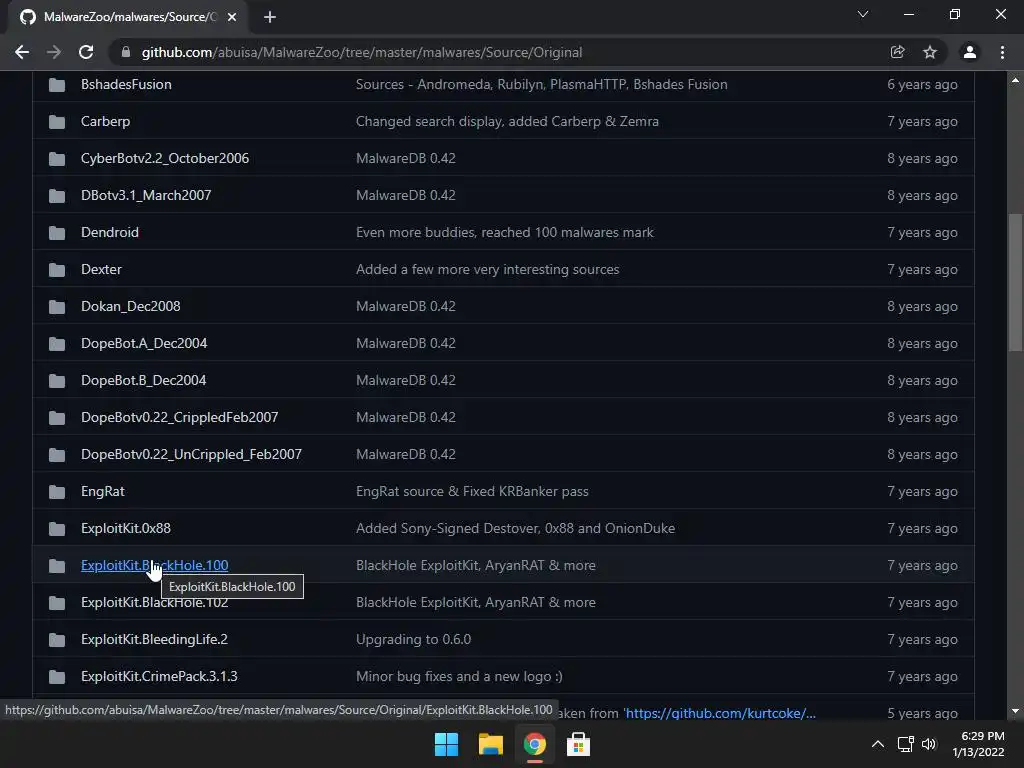Open the BshadesFusion folder link
The width and height of the screenshot is (1024, 768).
(126, 84)
